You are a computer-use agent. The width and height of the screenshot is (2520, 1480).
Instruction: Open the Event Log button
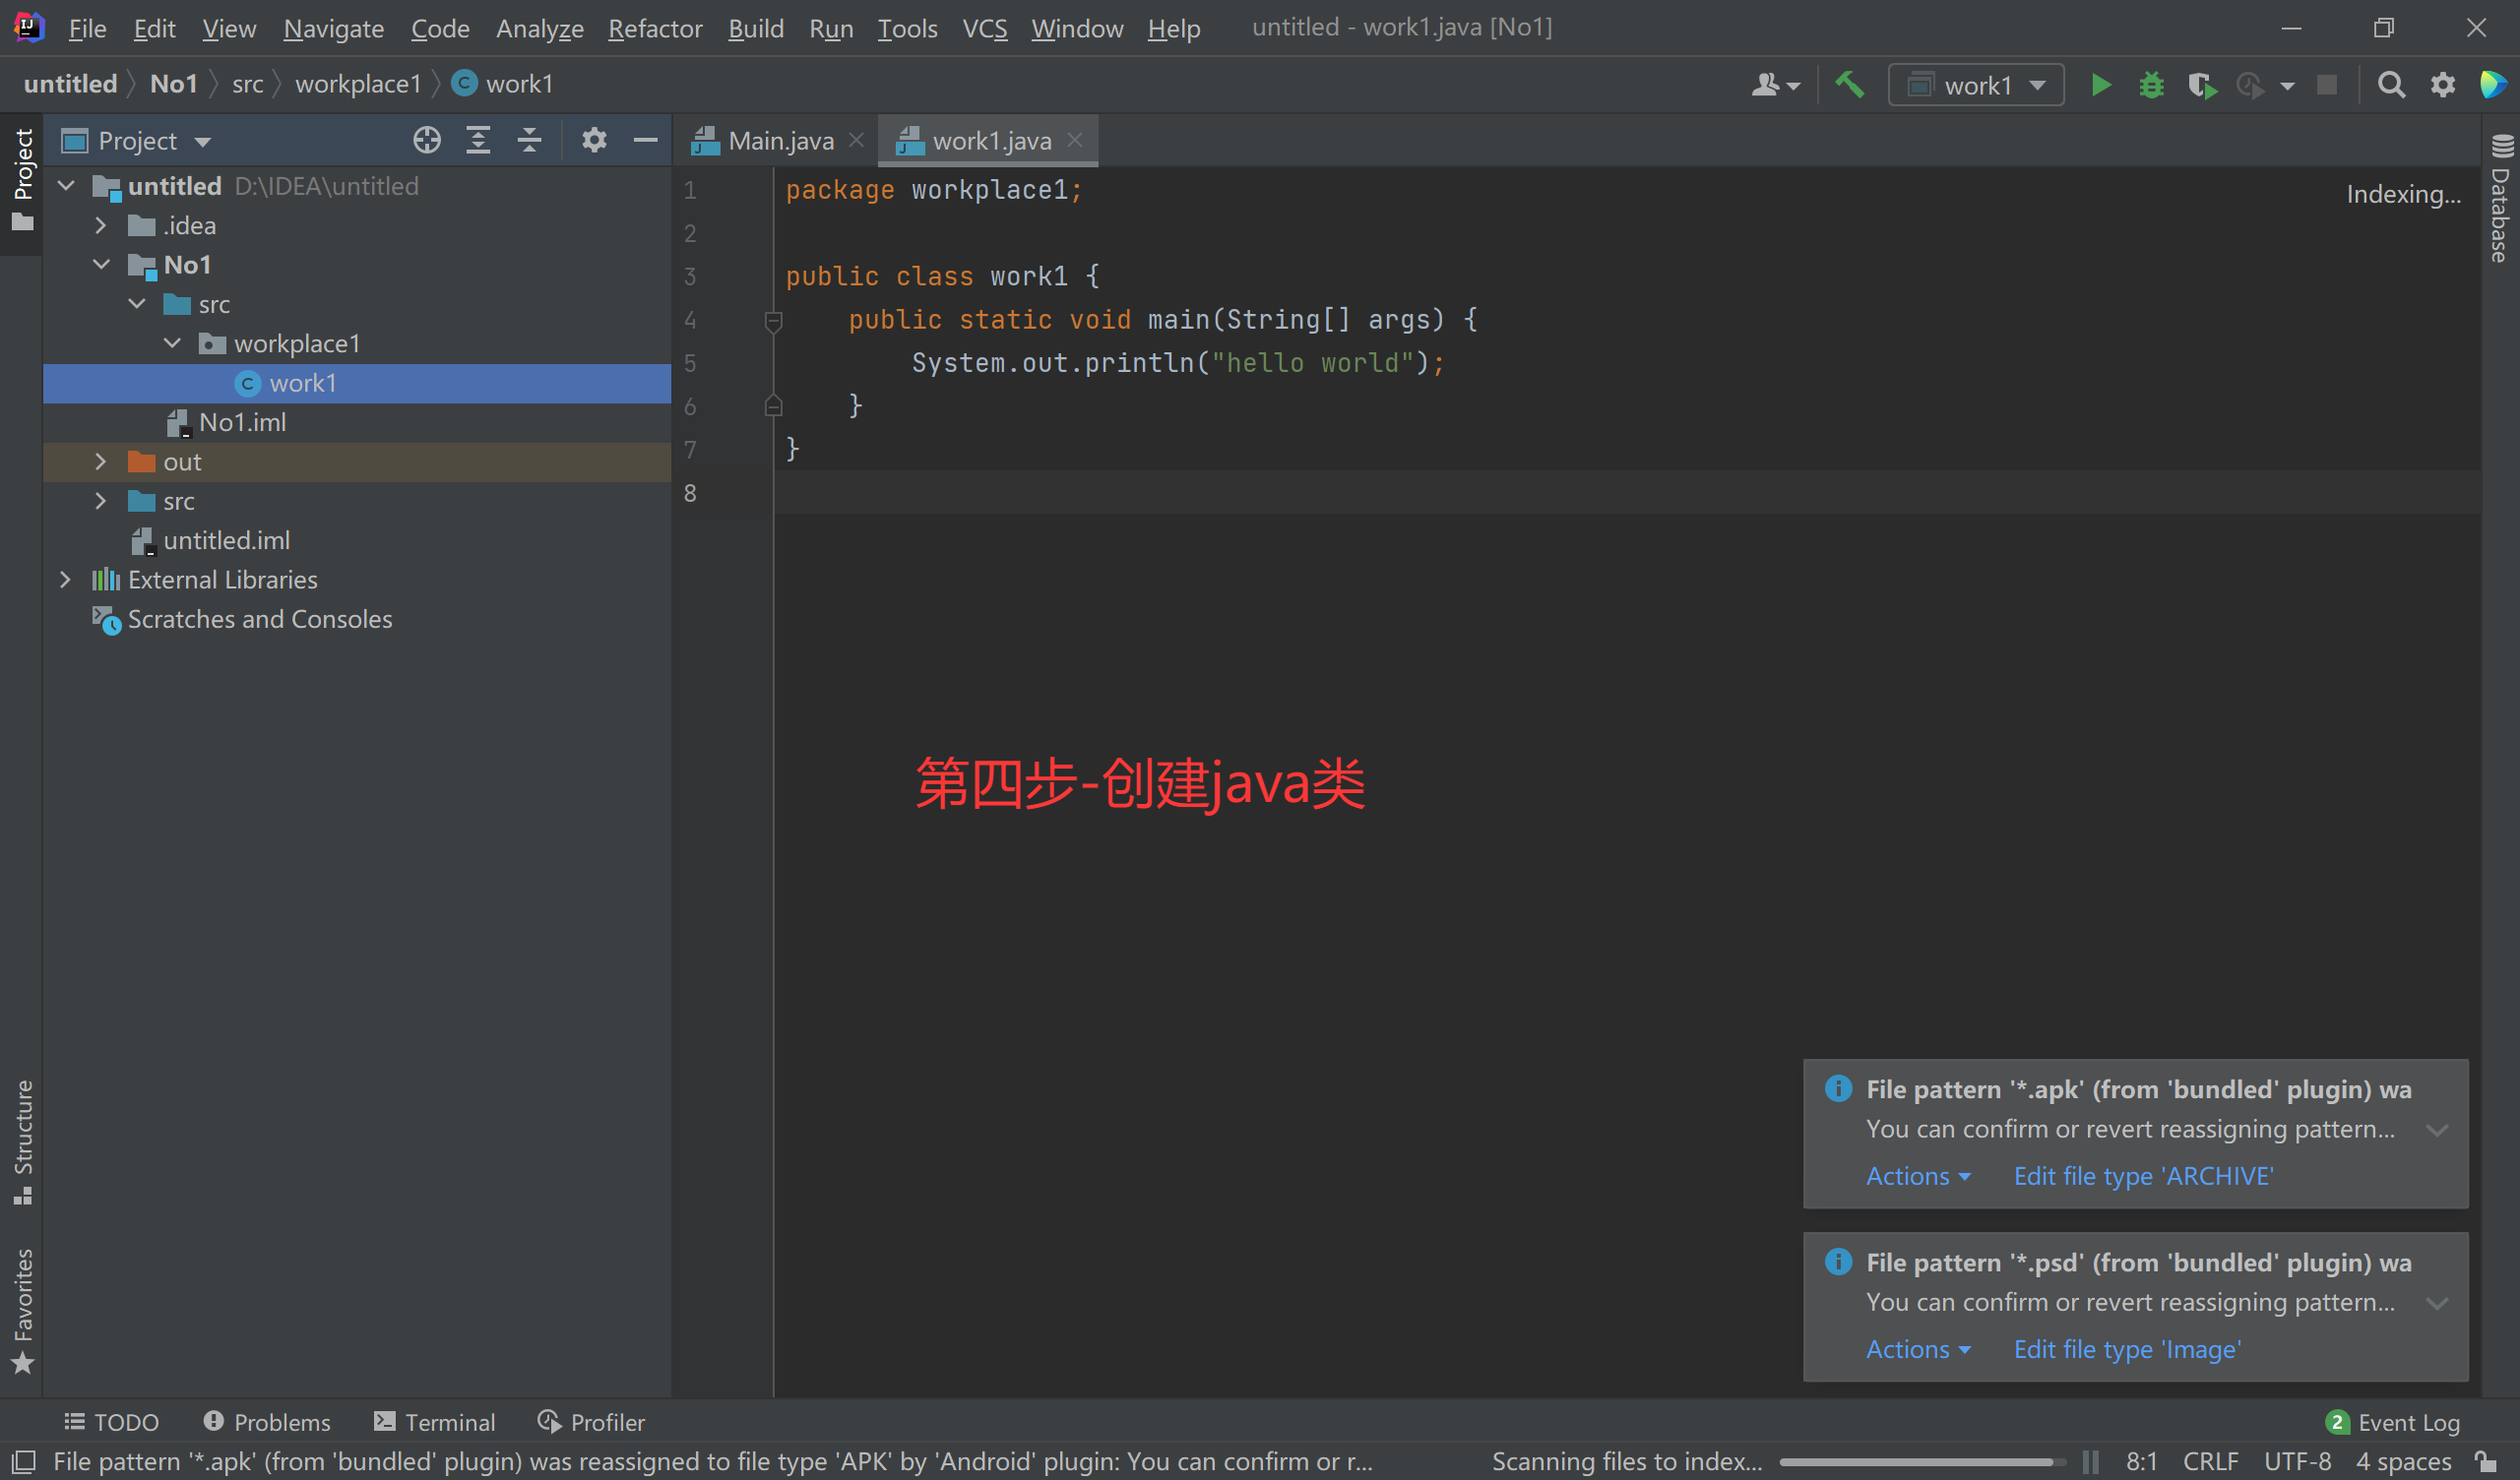click(2394, 1422)
